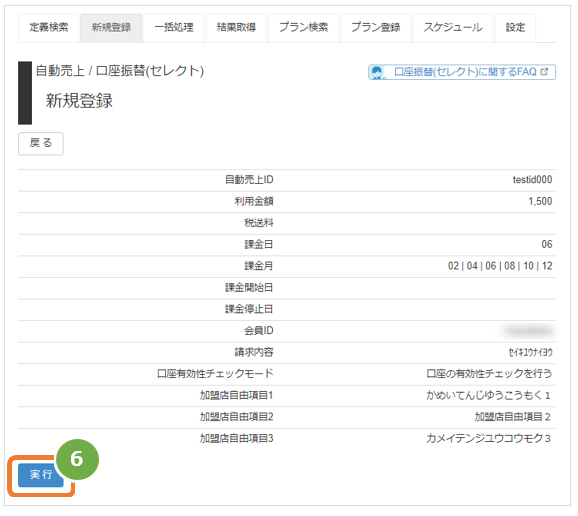Click the 口座有効性チェックモード label
Viewport: 578px width, 516px height.
(x=215, y=374)
